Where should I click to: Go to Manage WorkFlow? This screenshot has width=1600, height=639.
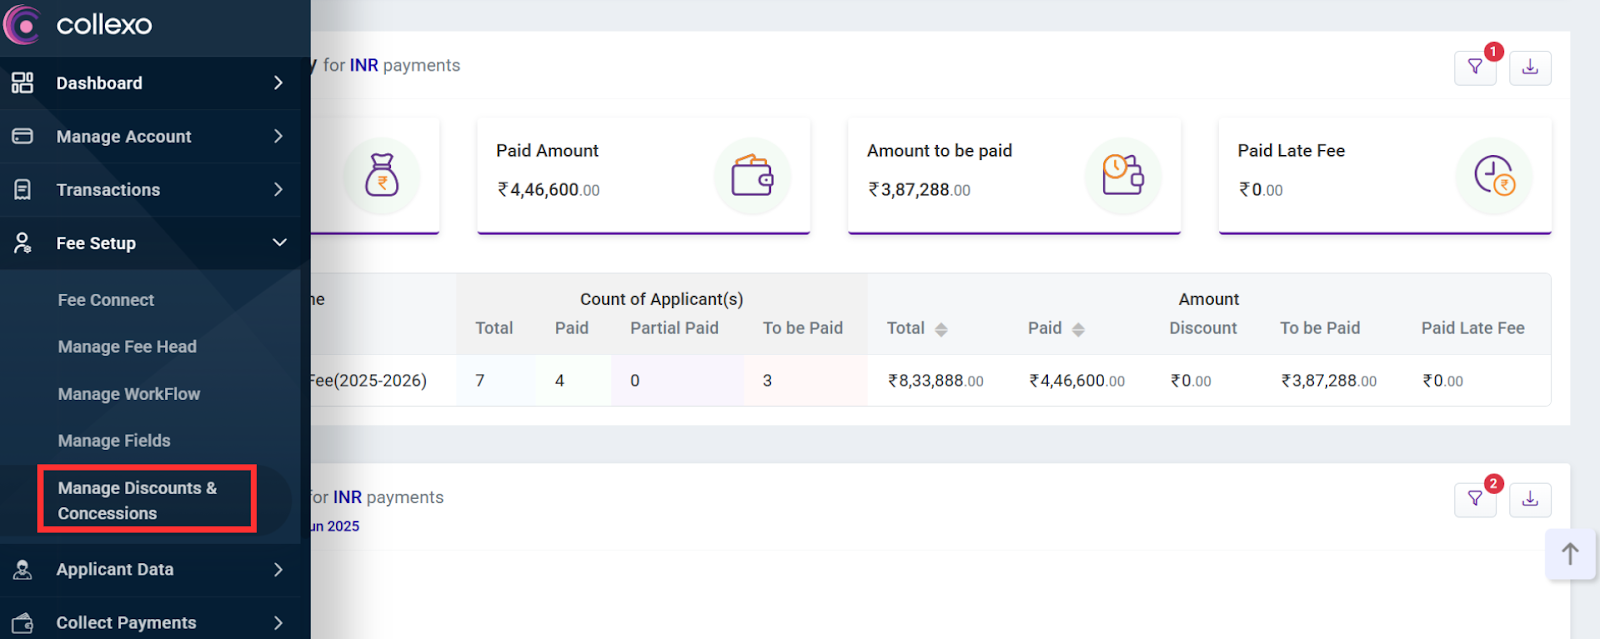pos(129,394)
